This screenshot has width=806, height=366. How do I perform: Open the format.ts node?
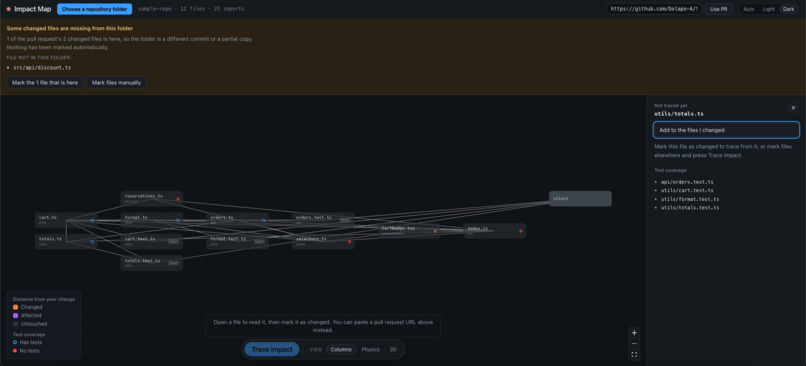[x=152, y=220]
